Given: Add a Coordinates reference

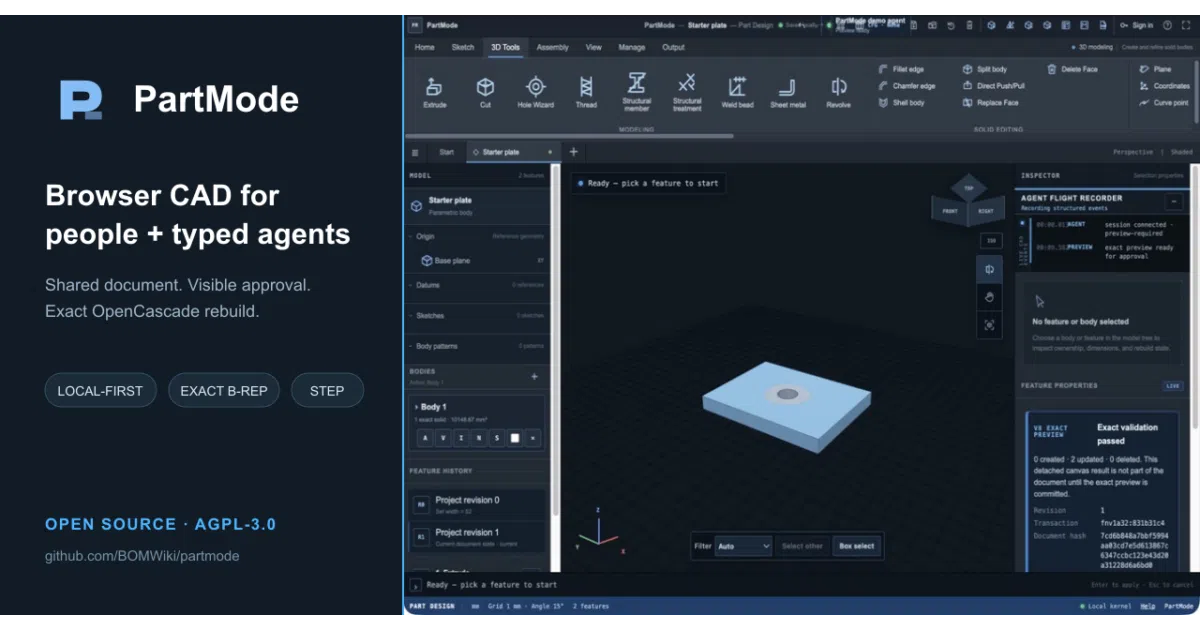Looking at the screenshot, I should click(1164, 86).
